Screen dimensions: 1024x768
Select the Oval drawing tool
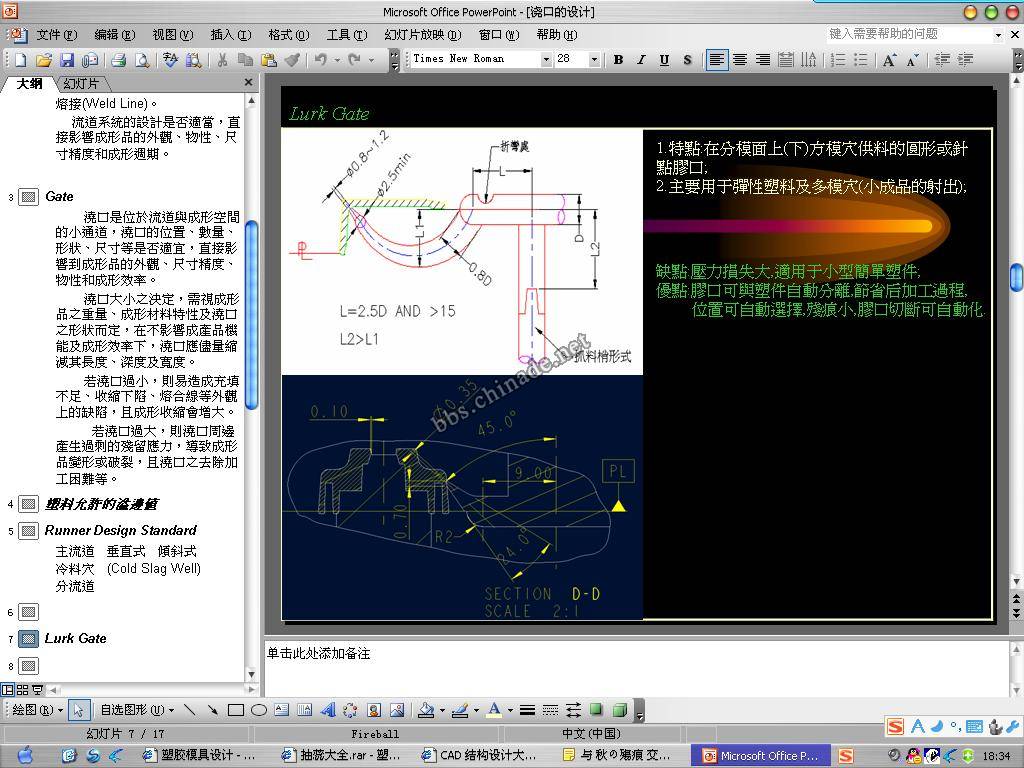[x=258, y=710]
